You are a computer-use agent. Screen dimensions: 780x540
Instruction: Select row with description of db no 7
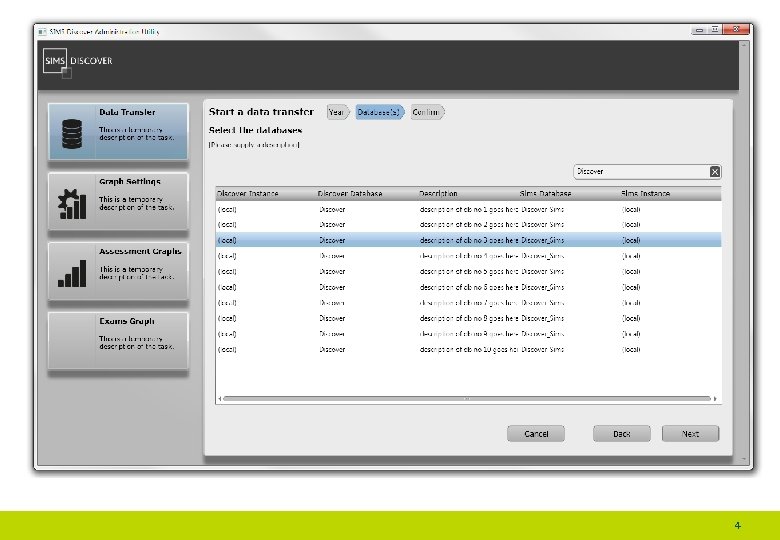click(468, 303)
